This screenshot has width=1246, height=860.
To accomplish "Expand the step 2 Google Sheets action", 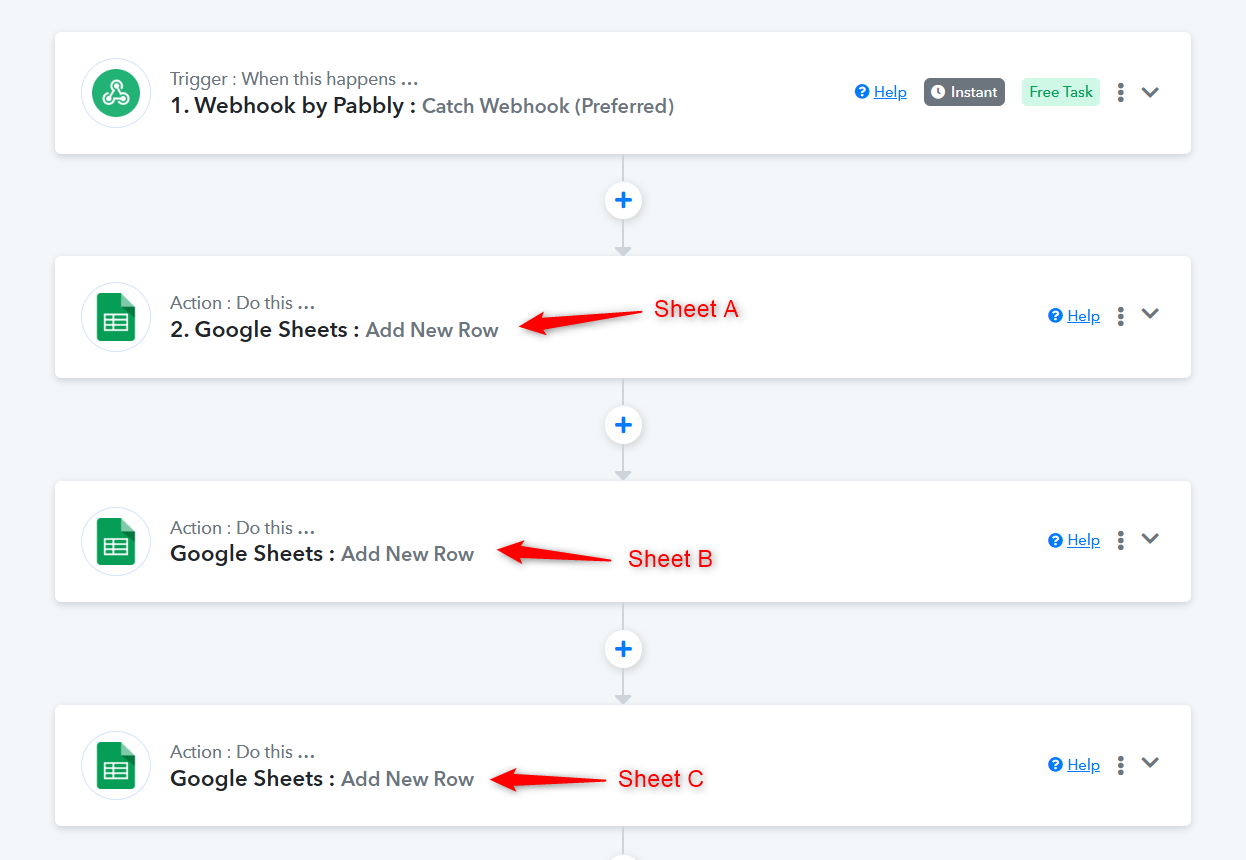I will [1151, 314].
